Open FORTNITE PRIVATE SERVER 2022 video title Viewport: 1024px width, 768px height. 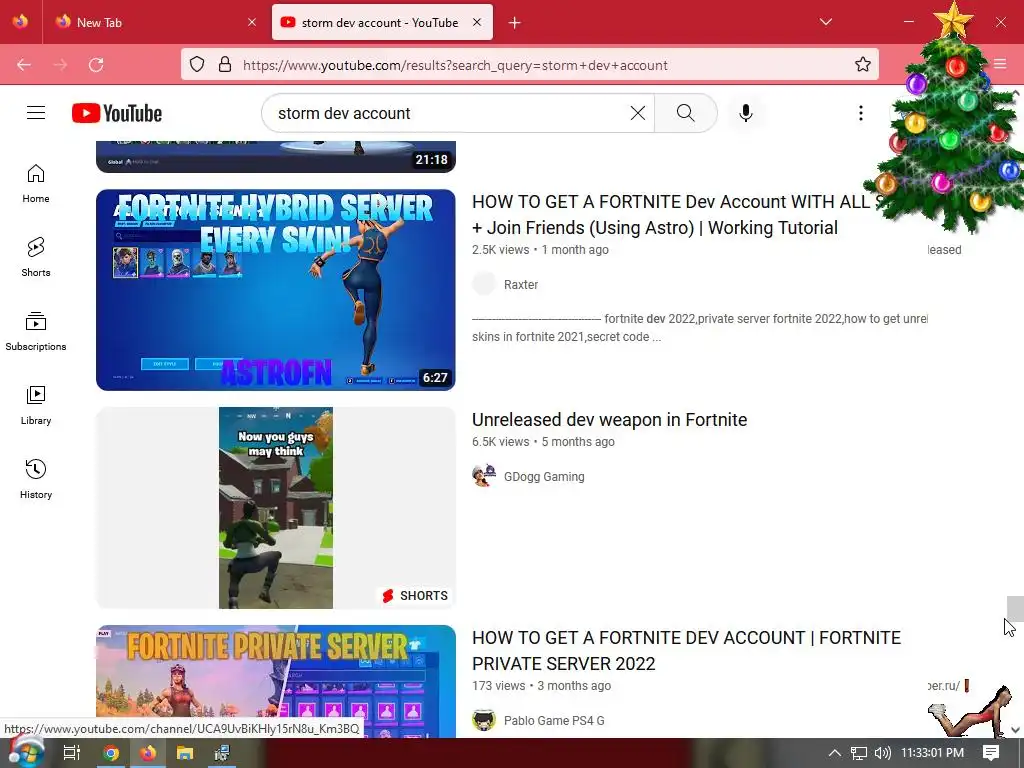tap(686, 650)
